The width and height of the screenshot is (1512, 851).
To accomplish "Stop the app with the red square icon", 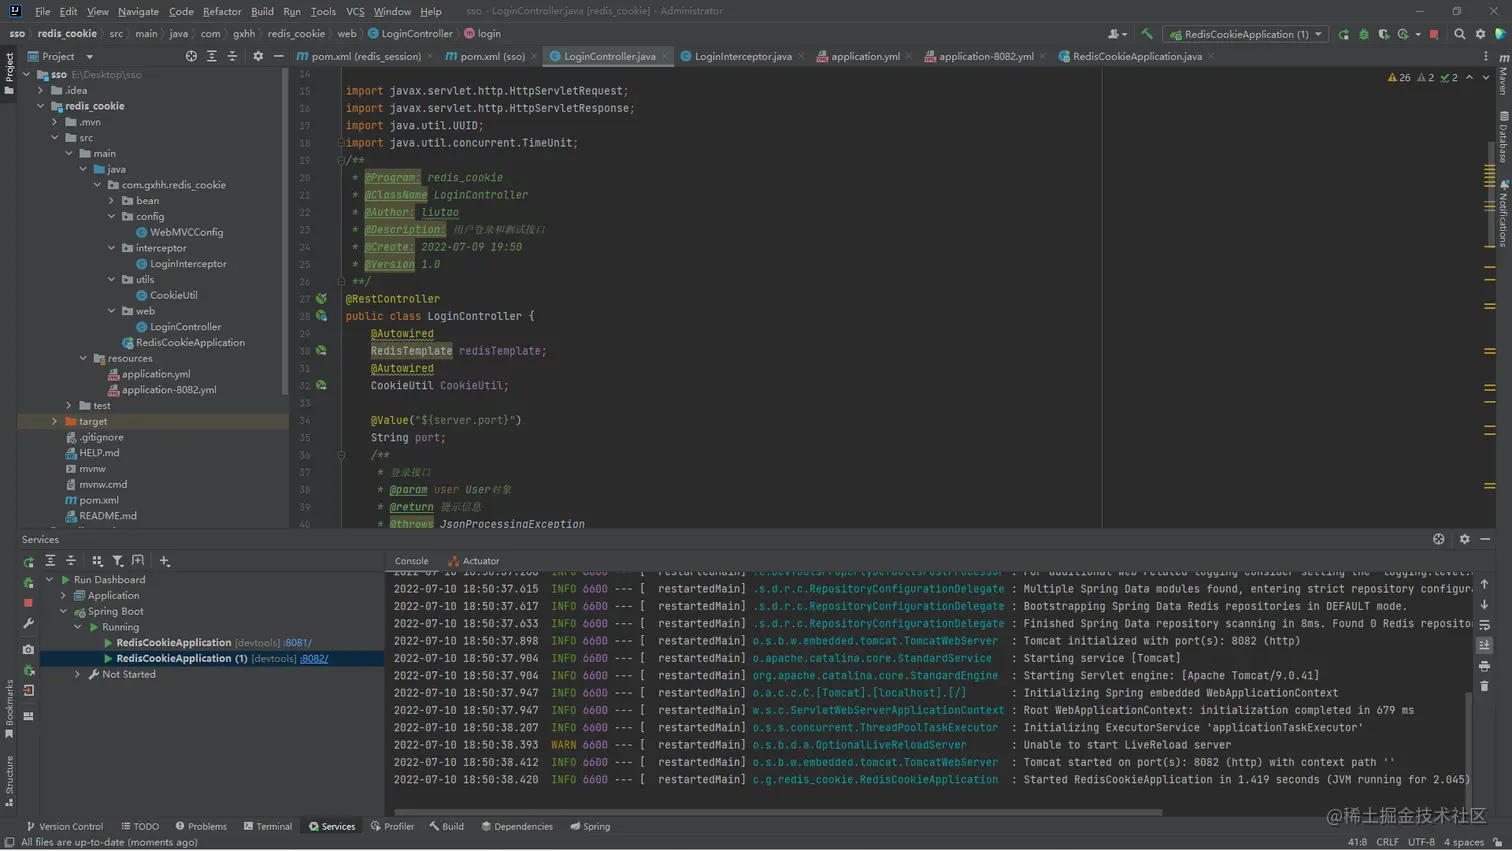I will point(1433,33).
